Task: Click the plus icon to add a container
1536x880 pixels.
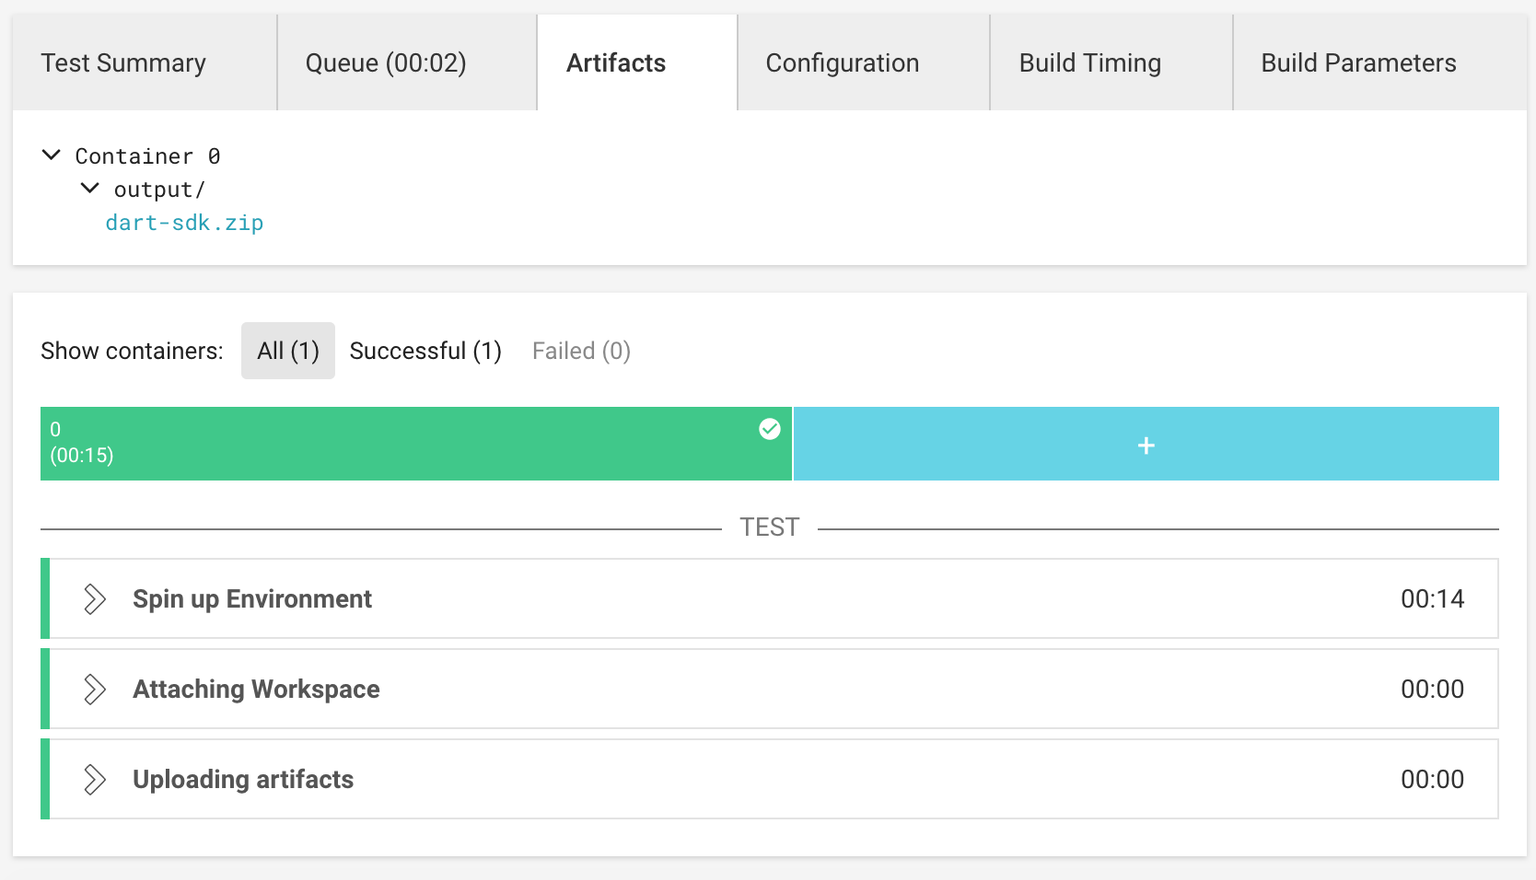Action: click(x=1146, y=444)
